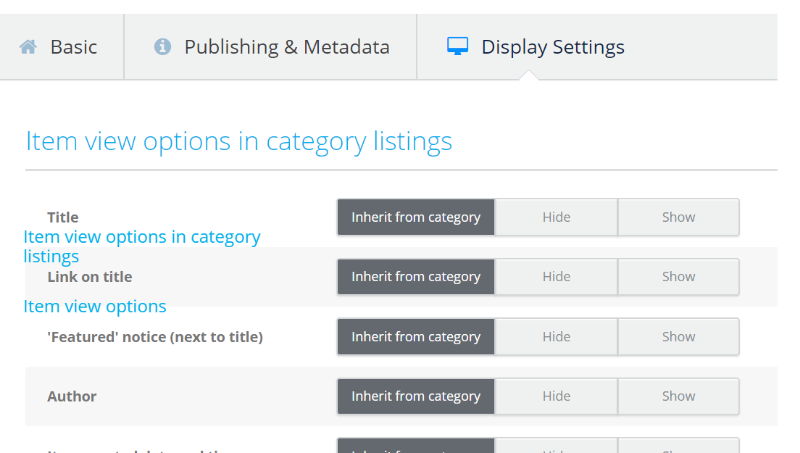
Task: Click the "'Featured' notice (next to title)" label
Action: point(155,337)
